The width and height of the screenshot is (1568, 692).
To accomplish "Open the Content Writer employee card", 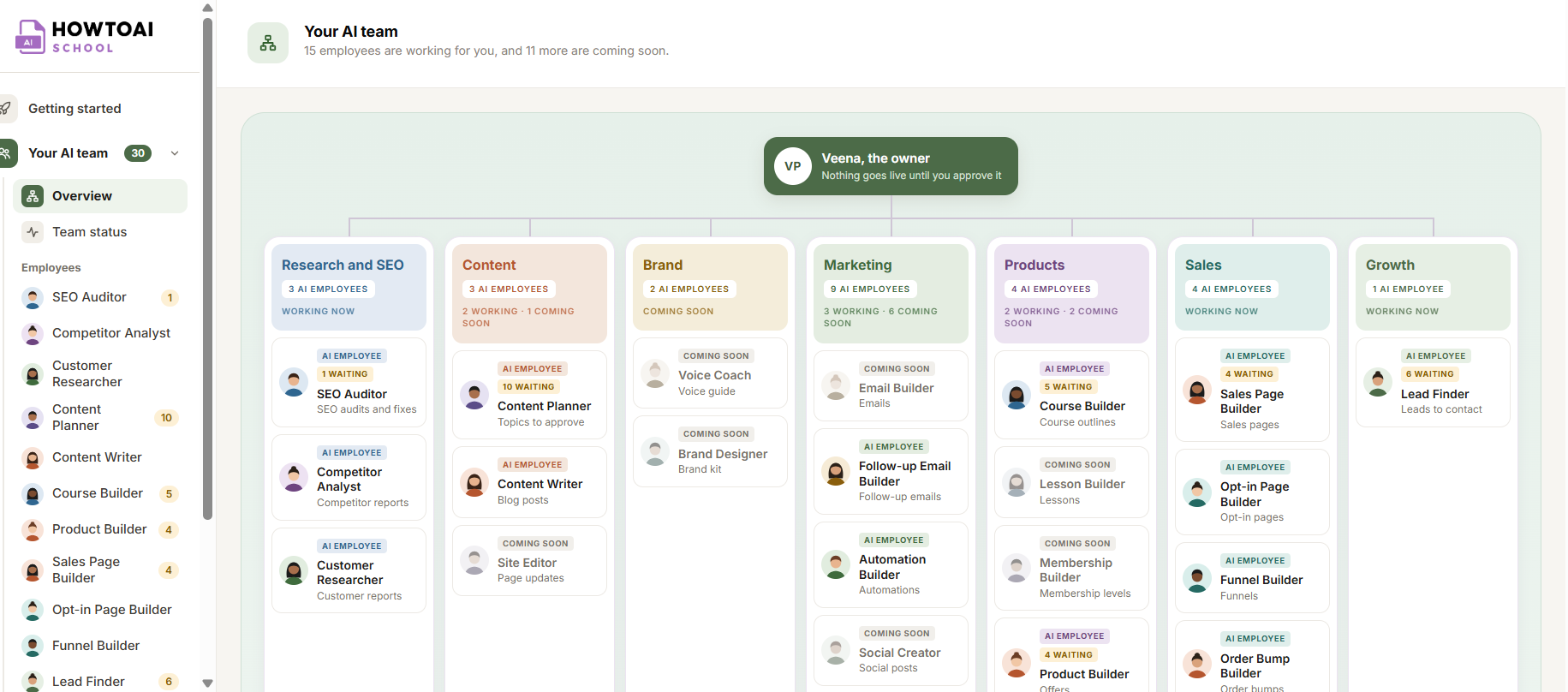I will point(530,483).
